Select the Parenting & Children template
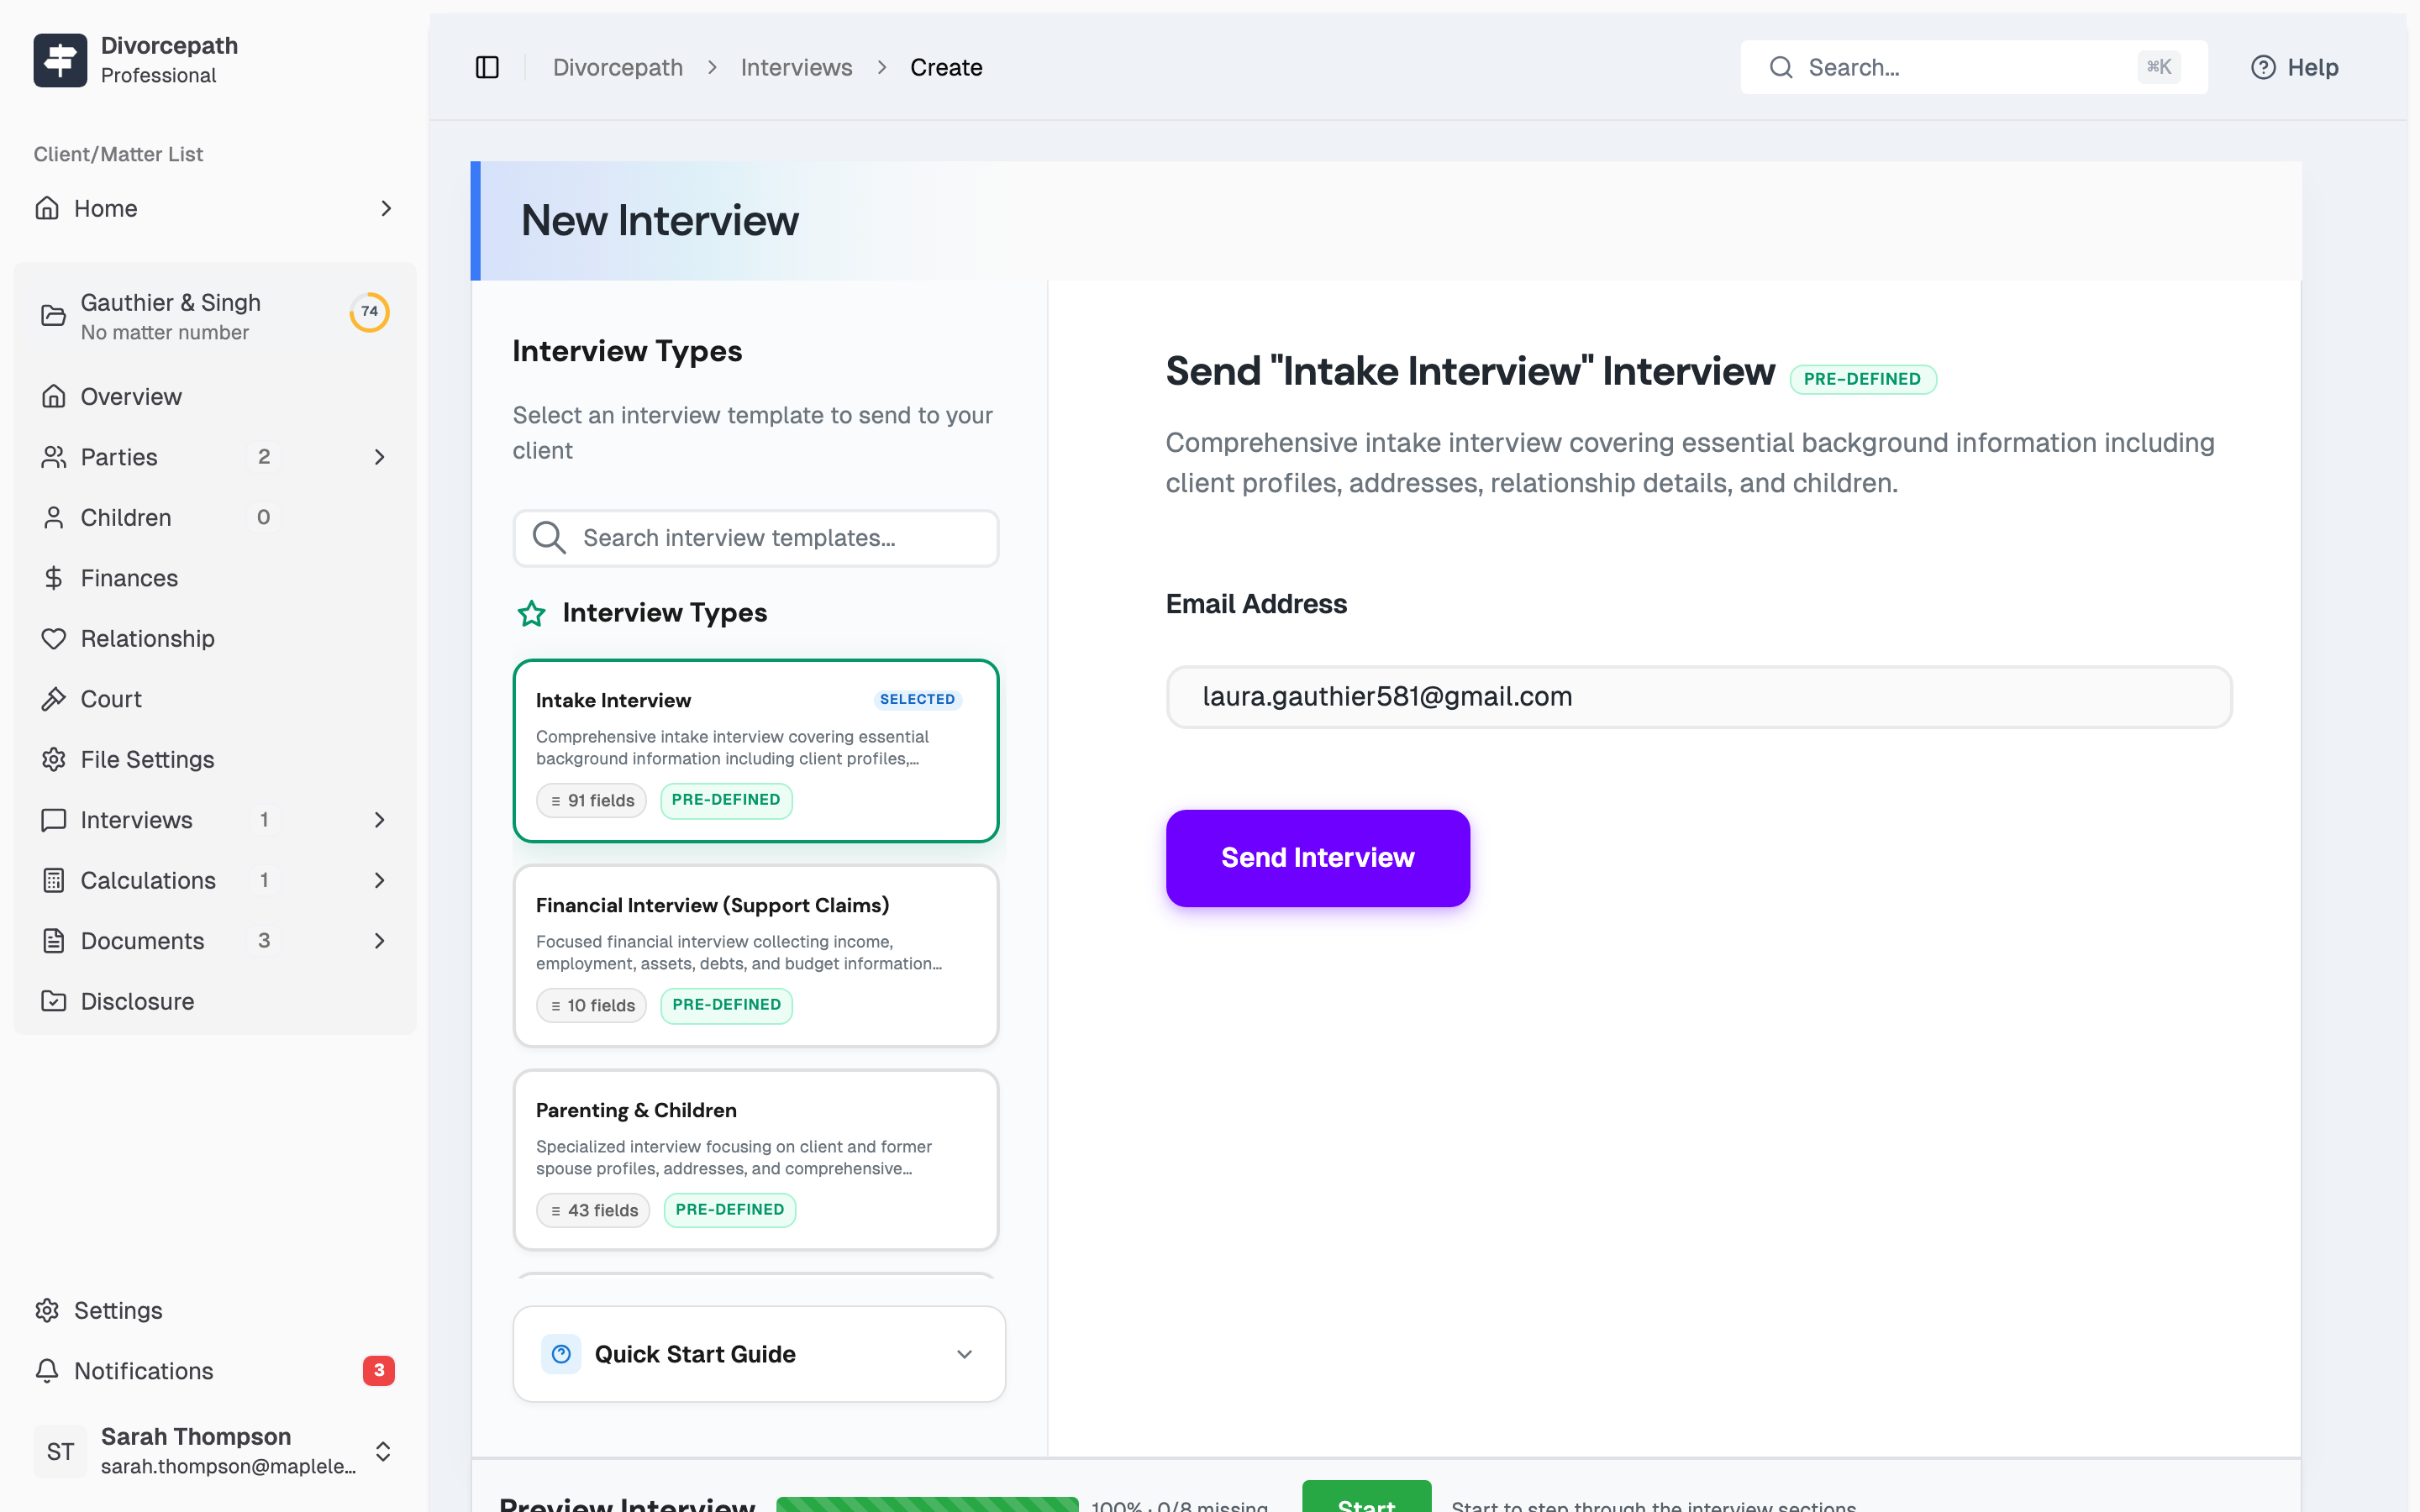The height and width of the screenshot is (1512, 2420). pyautogui.click(x=755, y=1160)
